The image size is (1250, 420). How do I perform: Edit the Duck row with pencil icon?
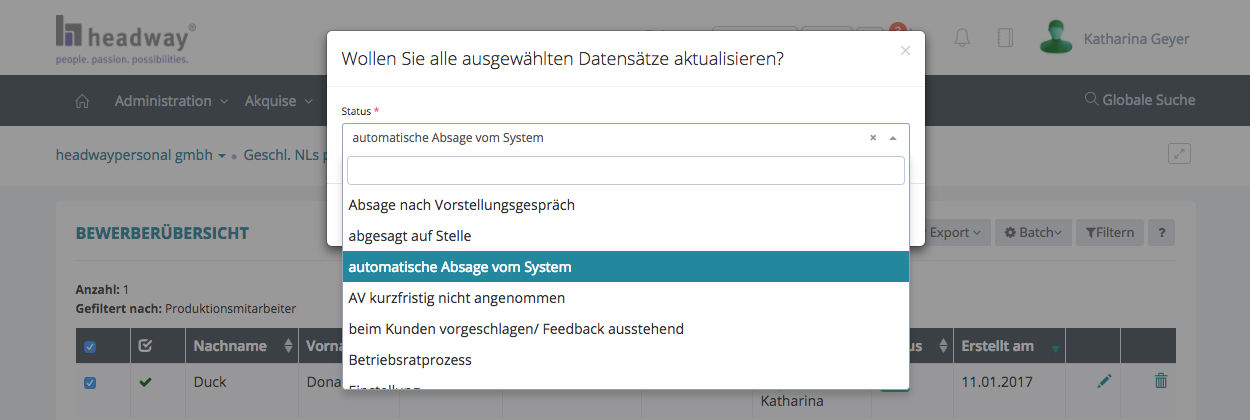[x=1103, y=381]
